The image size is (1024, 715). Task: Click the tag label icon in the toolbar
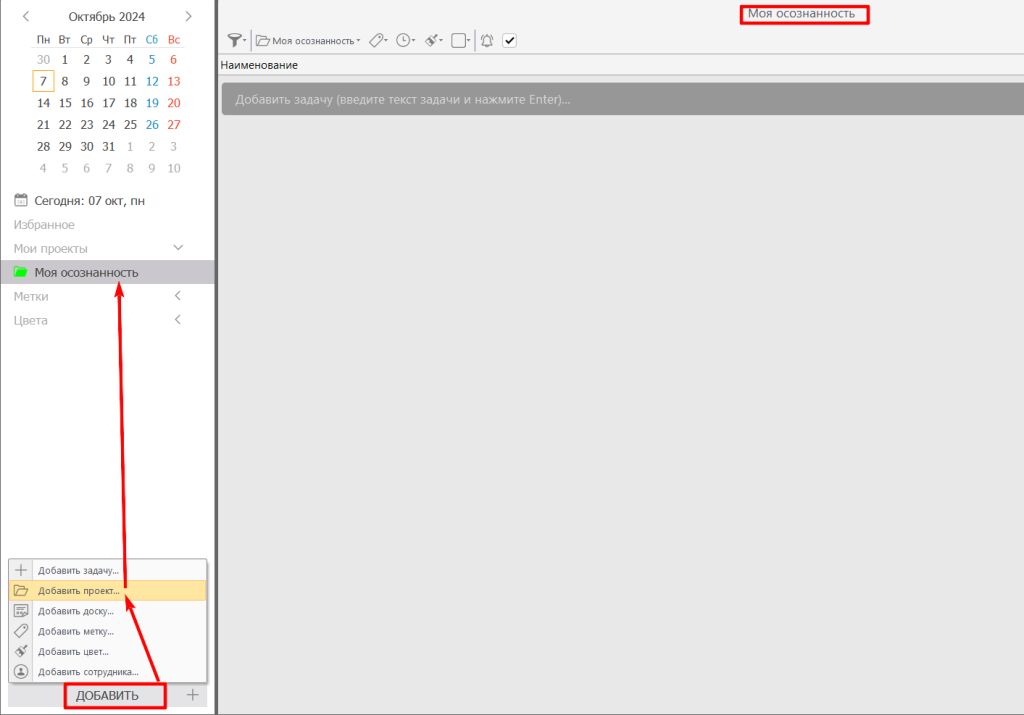[377, 40]
